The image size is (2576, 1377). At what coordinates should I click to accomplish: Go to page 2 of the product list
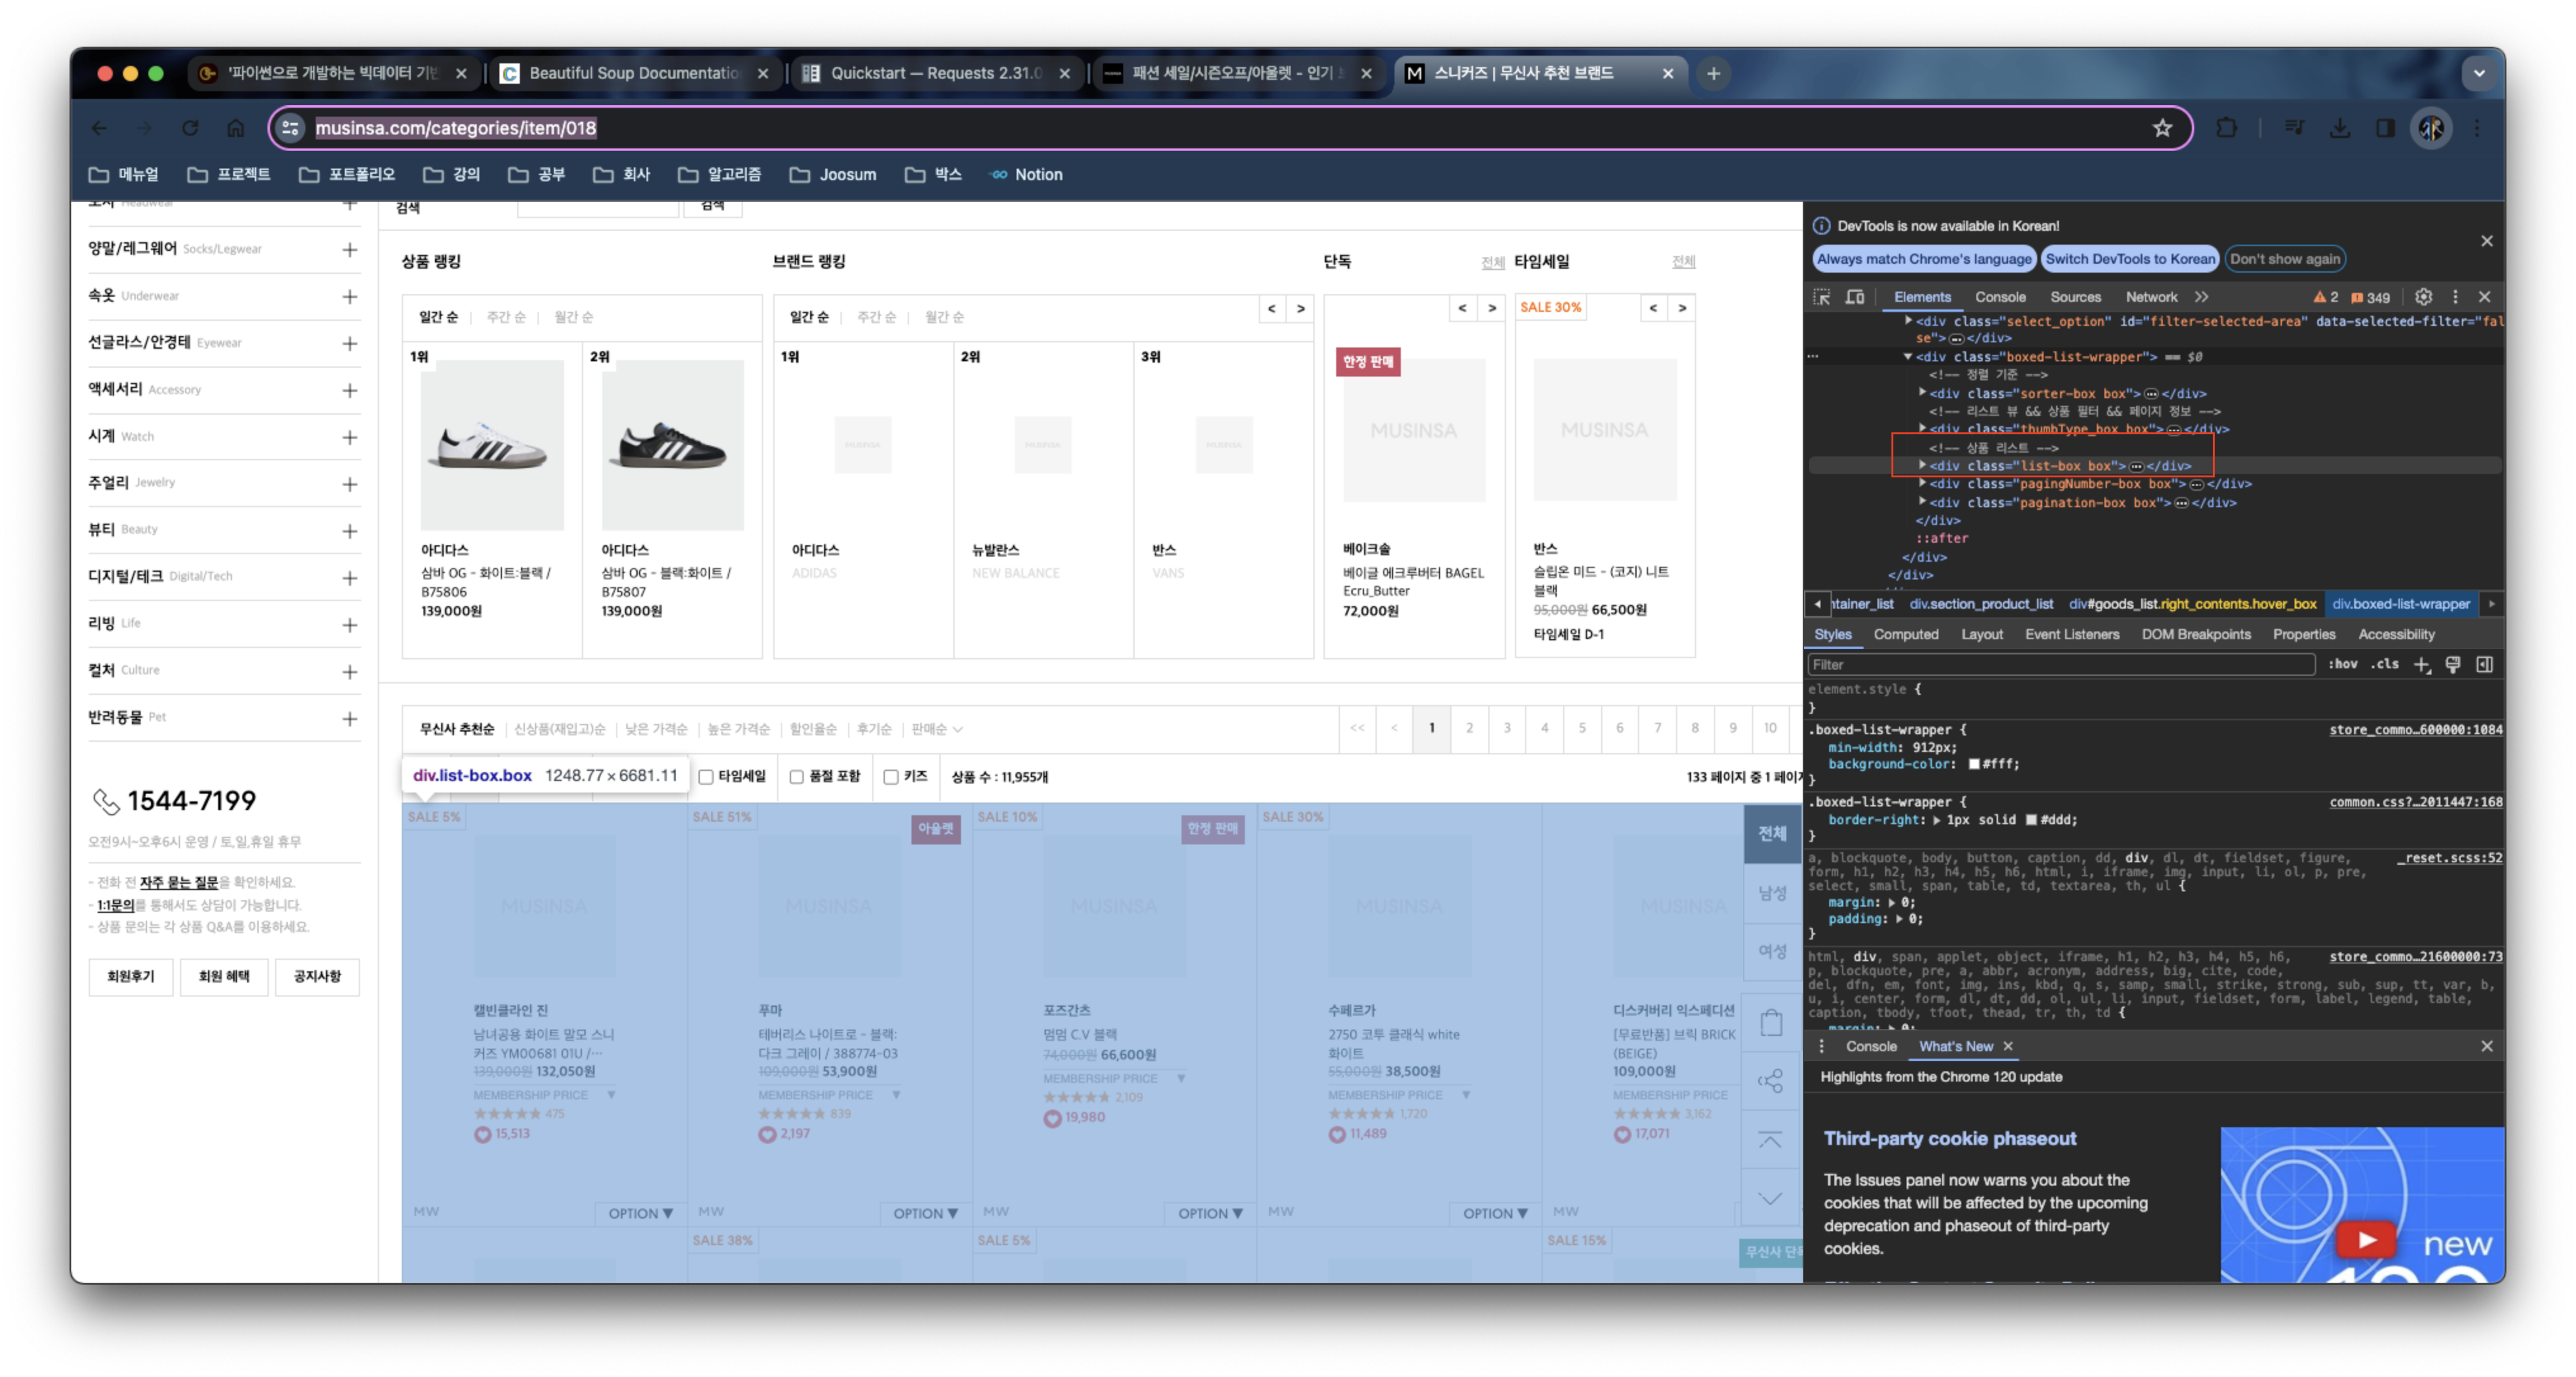1469,728
